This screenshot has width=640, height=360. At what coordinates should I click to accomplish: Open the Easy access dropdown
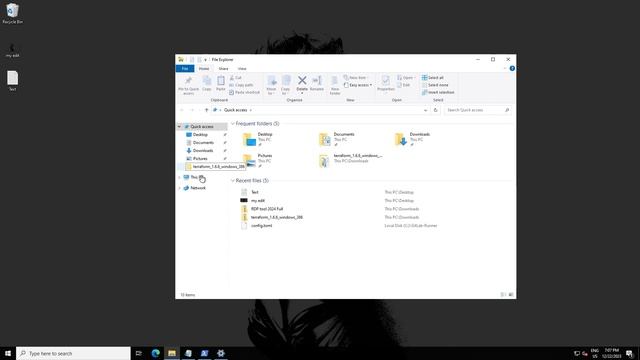[358, 85]
